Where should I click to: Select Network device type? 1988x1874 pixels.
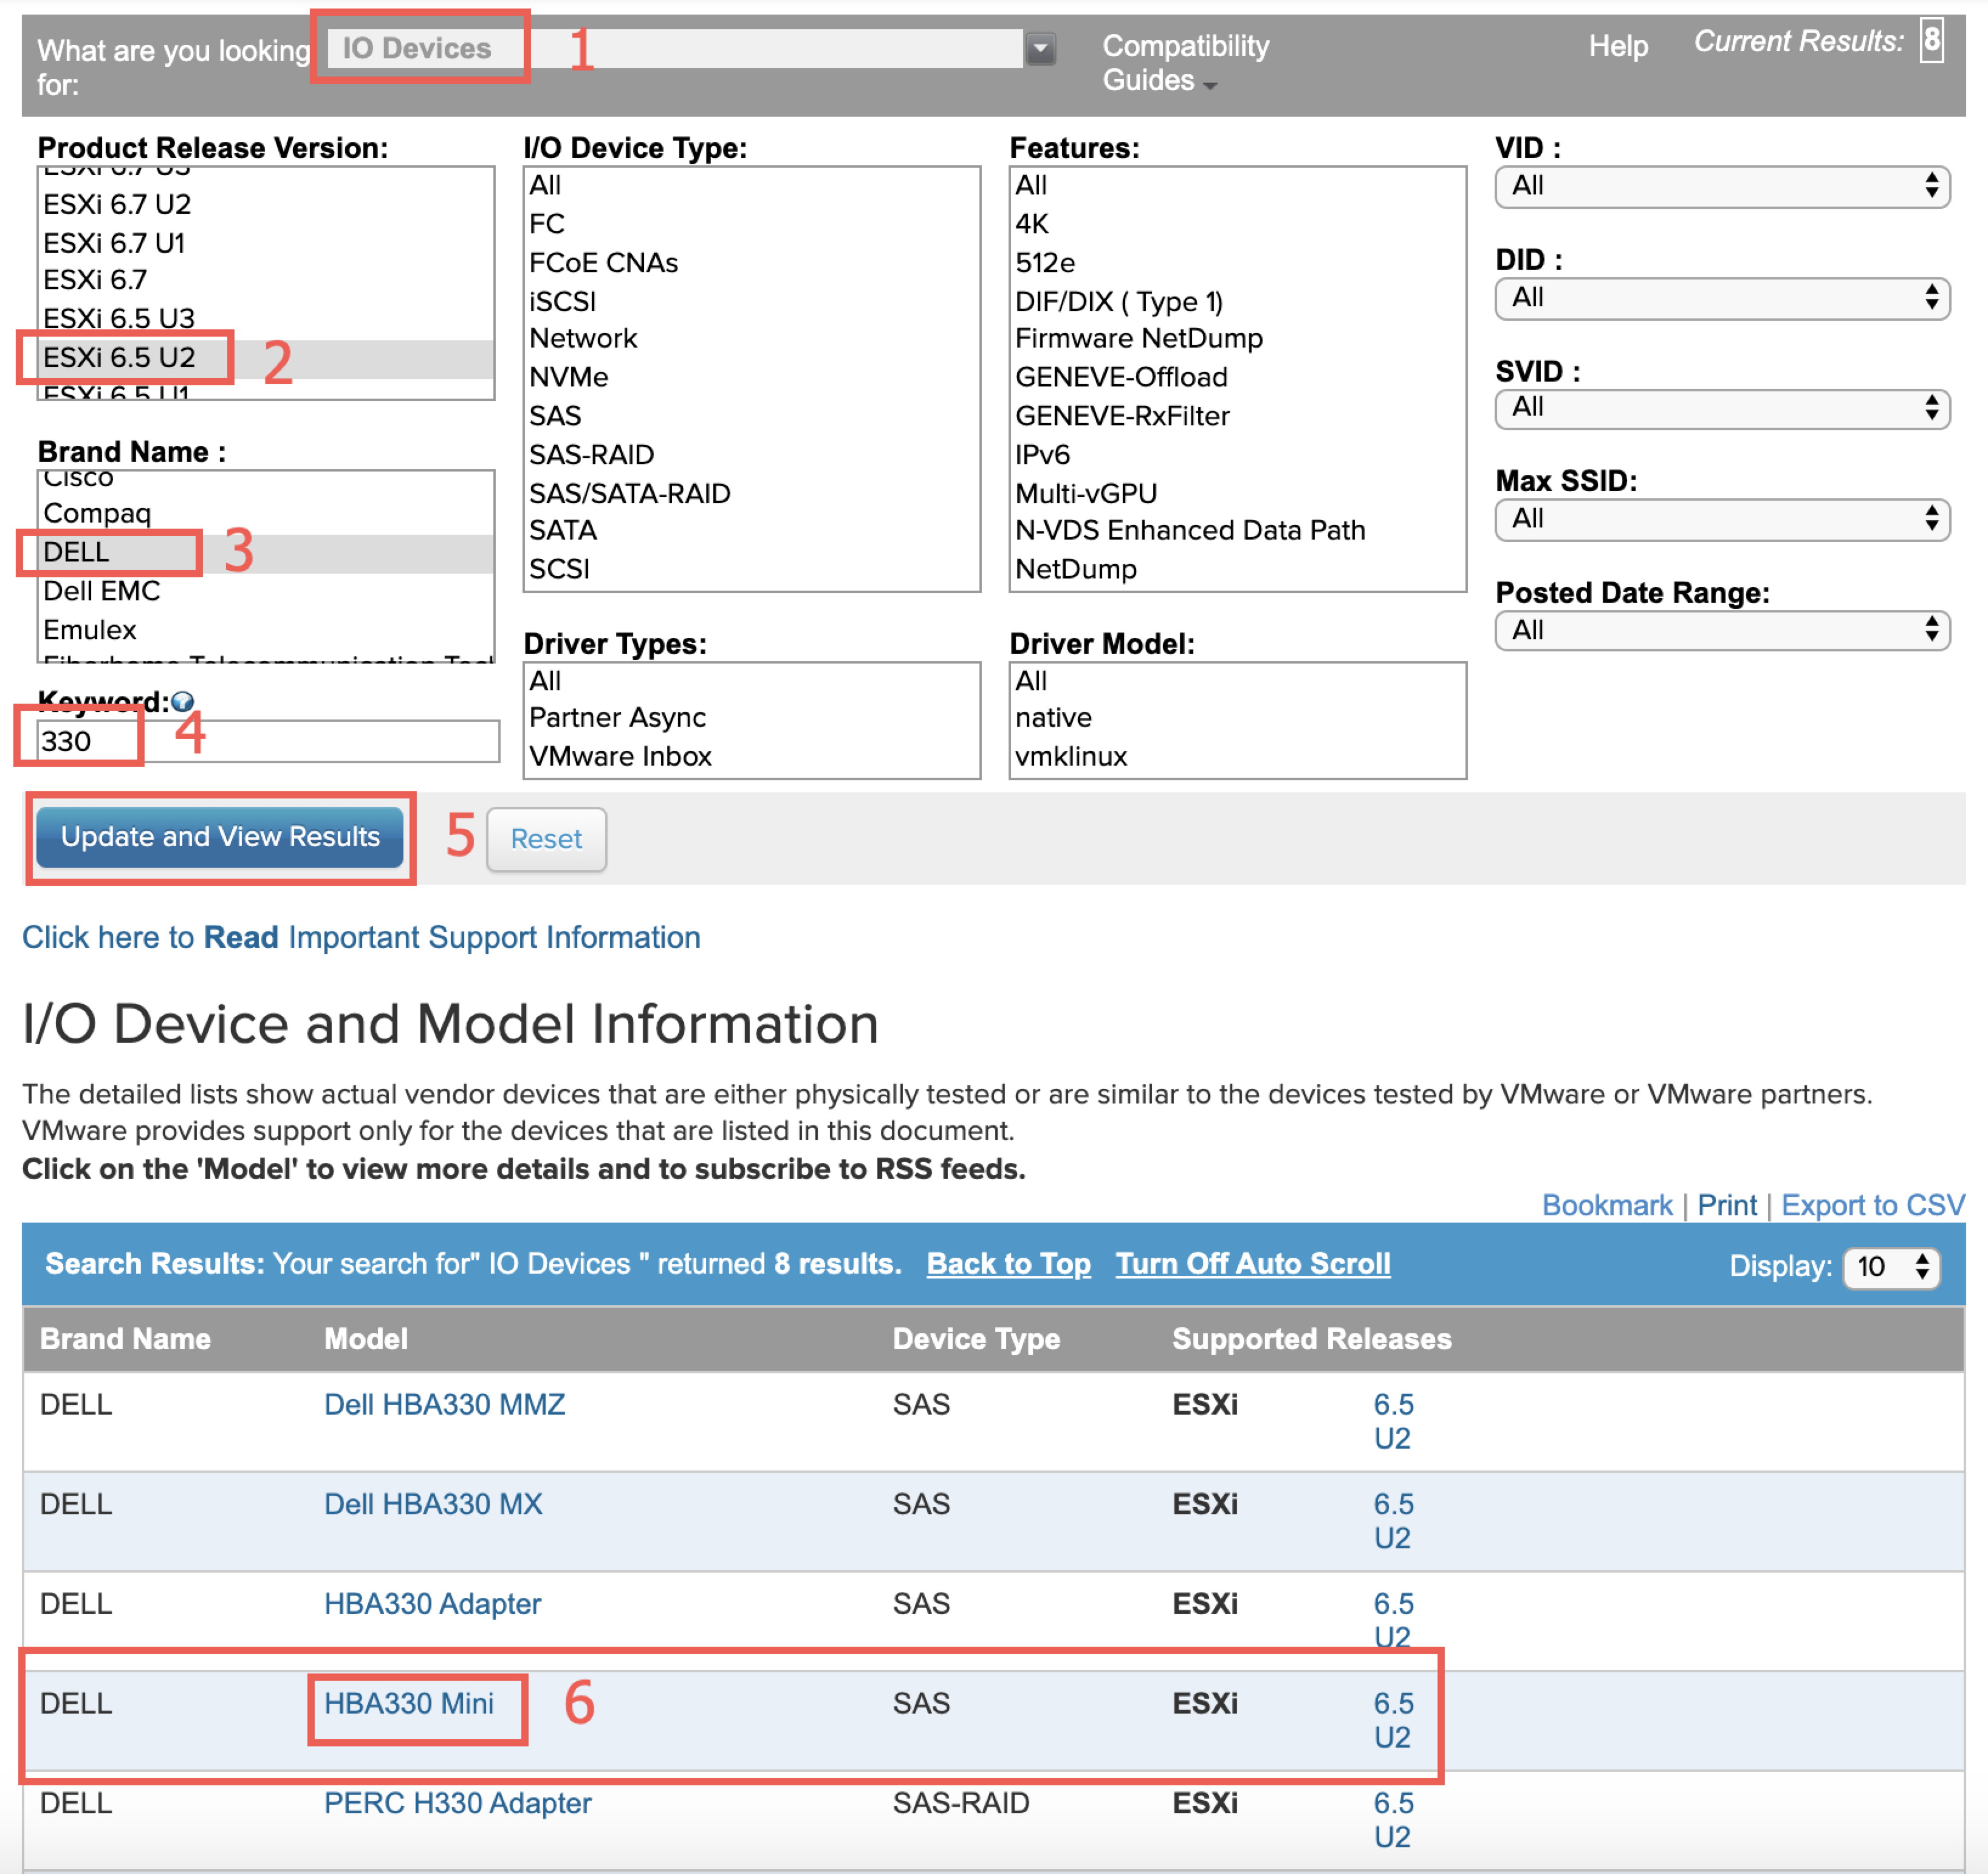pyautogui.click(x=751, y=338)
